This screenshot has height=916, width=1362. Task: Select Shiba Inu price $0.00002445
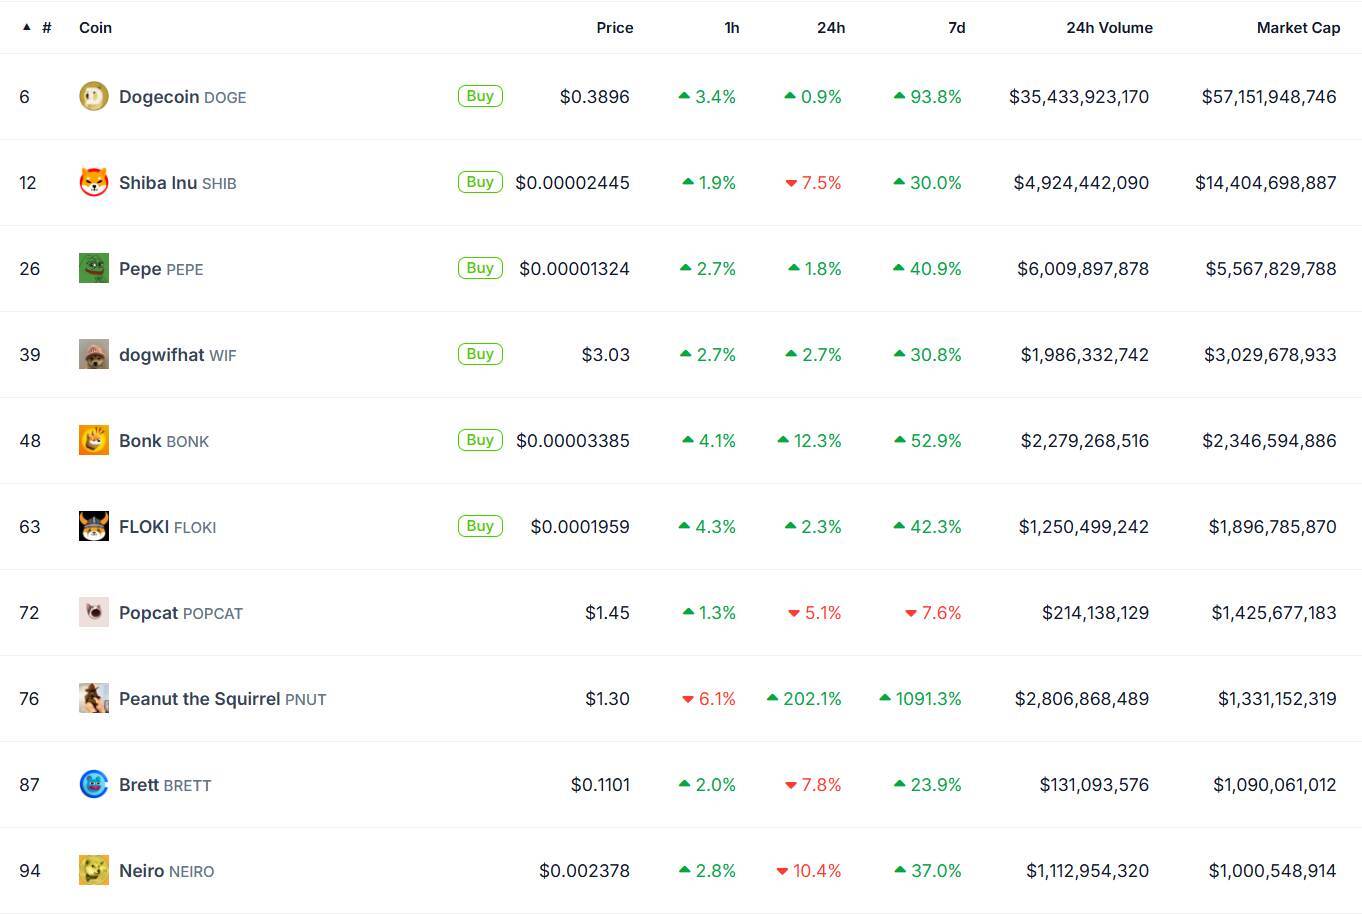click(573, 183)
